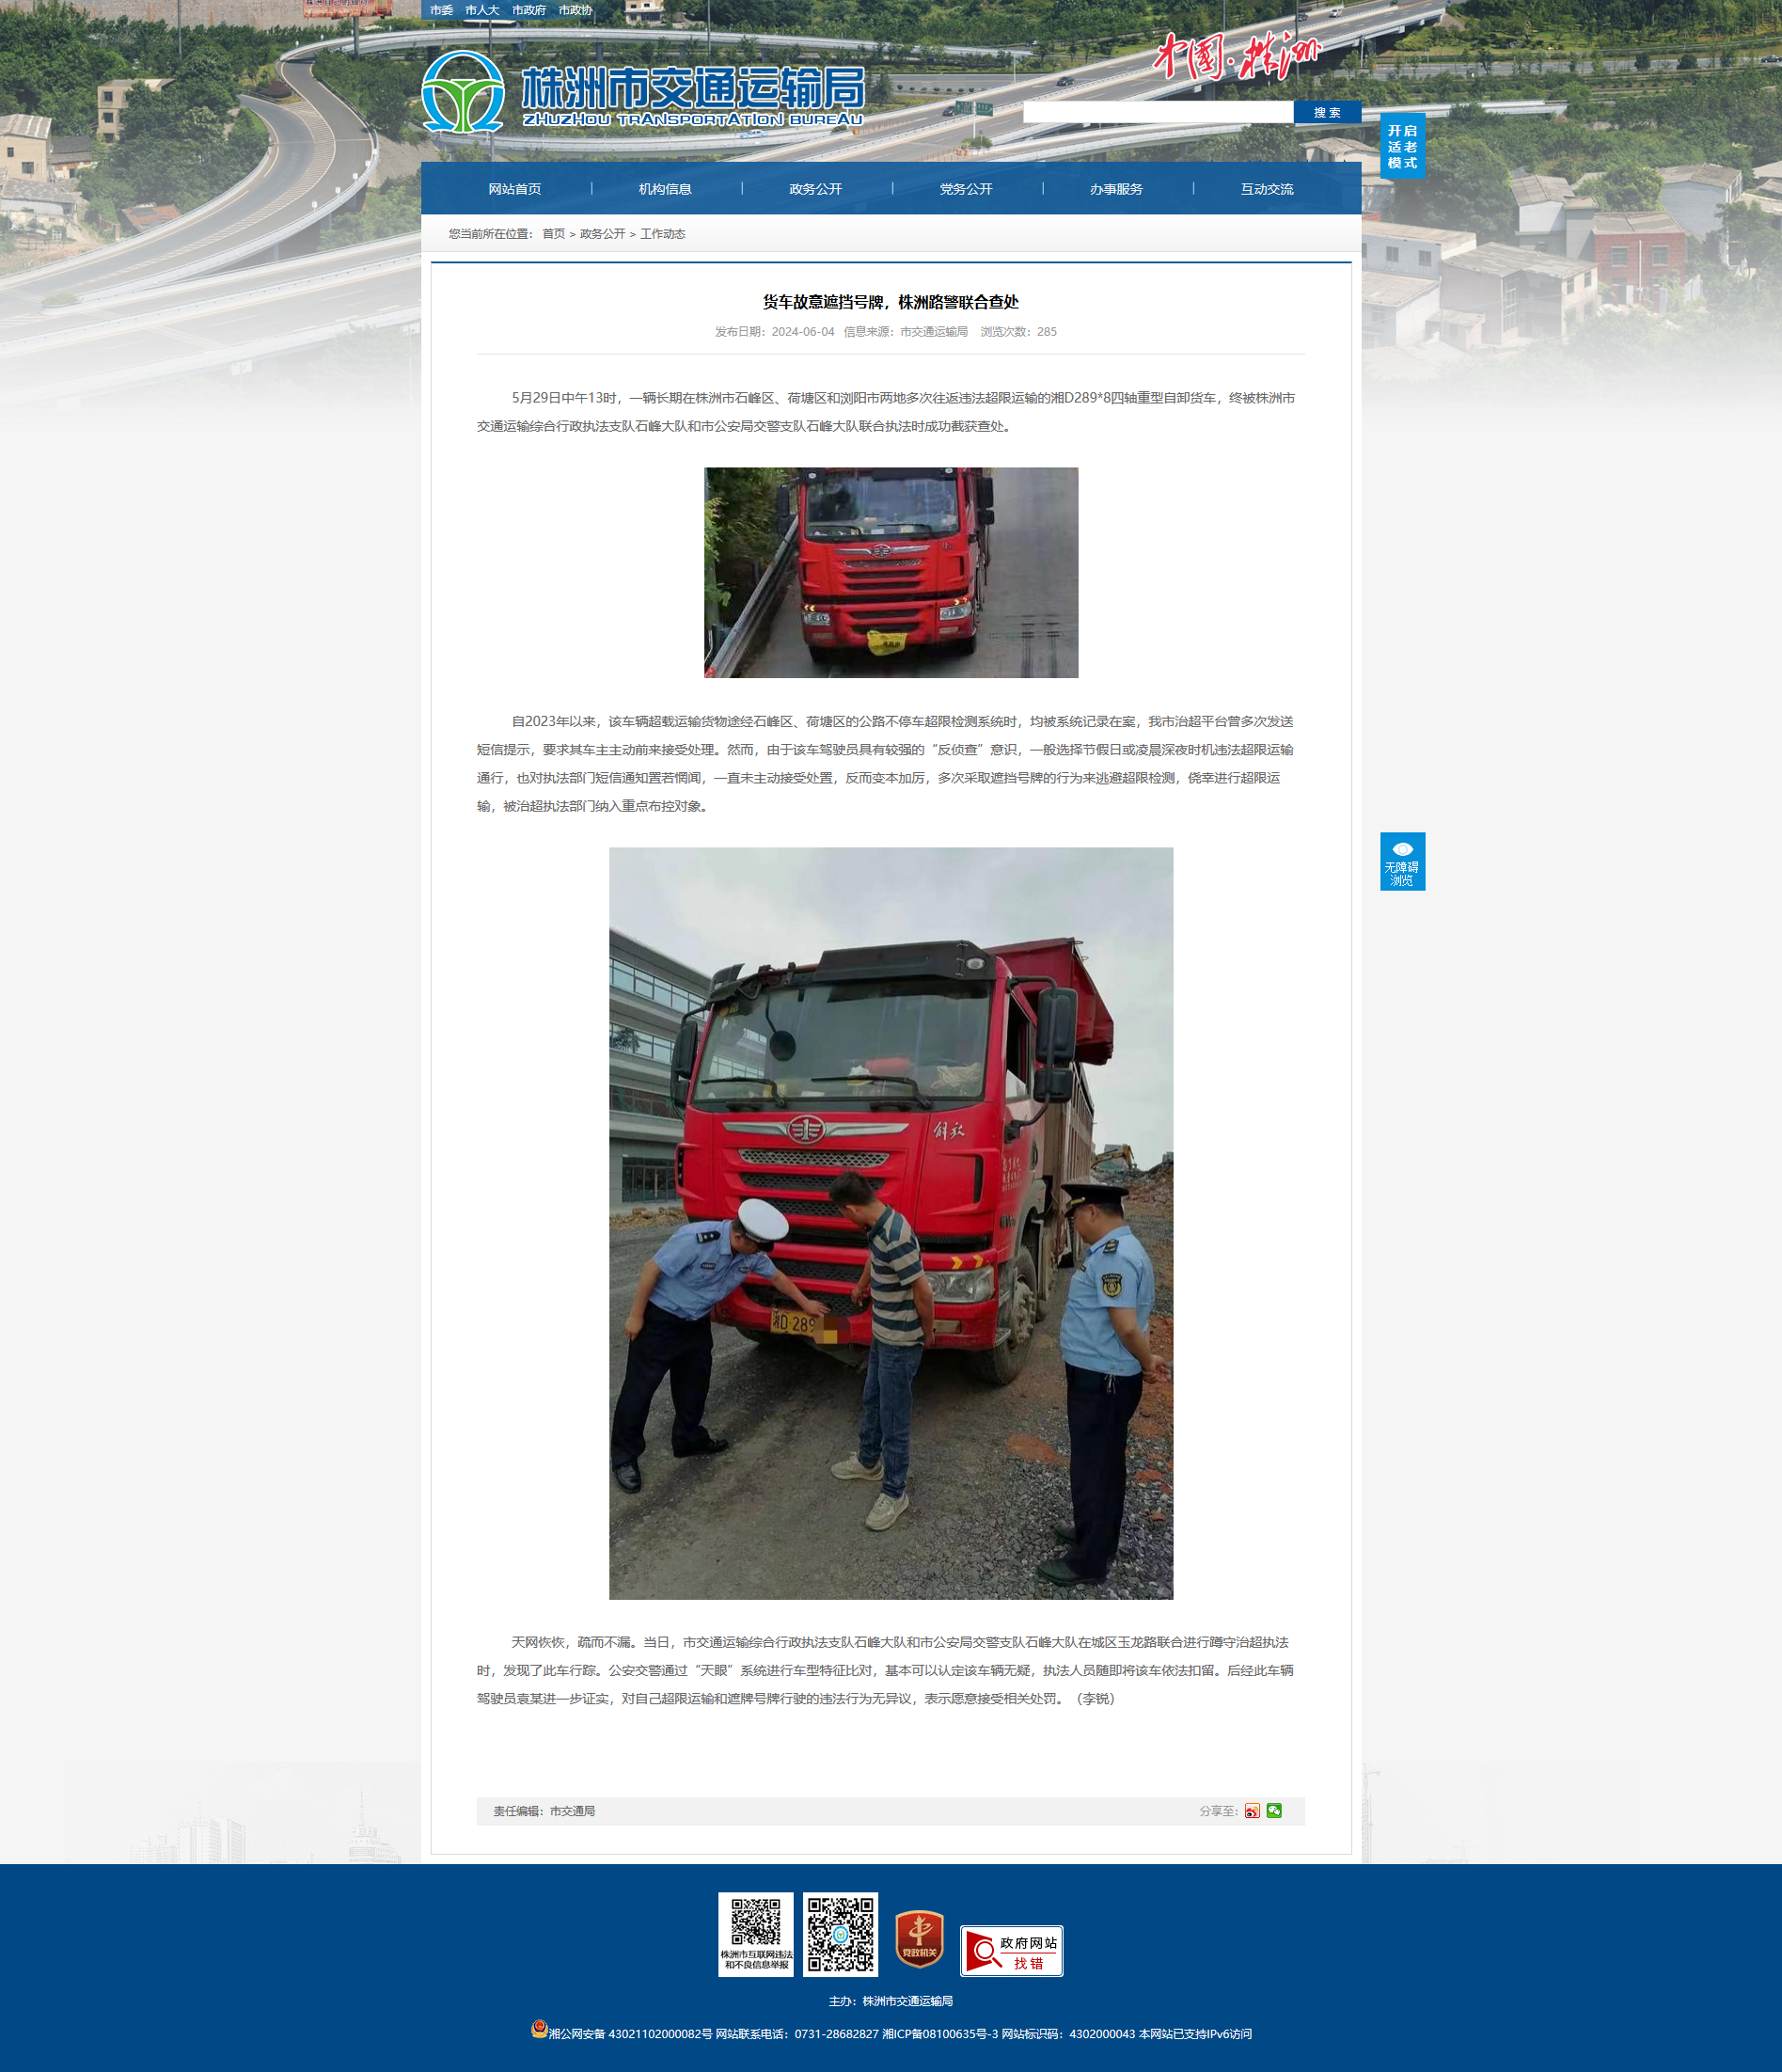Click QR code labeled 株洲市互联网违法和不良信息举报
This screenshot has width=1782, height=2072.
click(756, 1934)
